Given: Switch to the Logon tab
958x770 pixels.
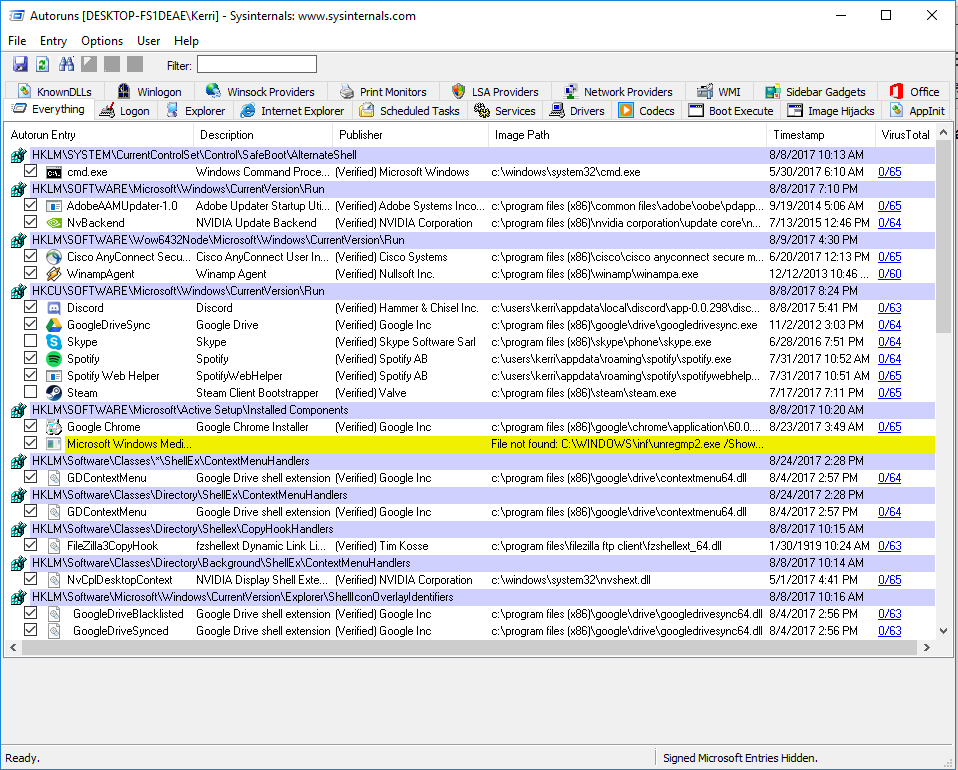Looking at the screenshot, I should (x=126, y=111).
